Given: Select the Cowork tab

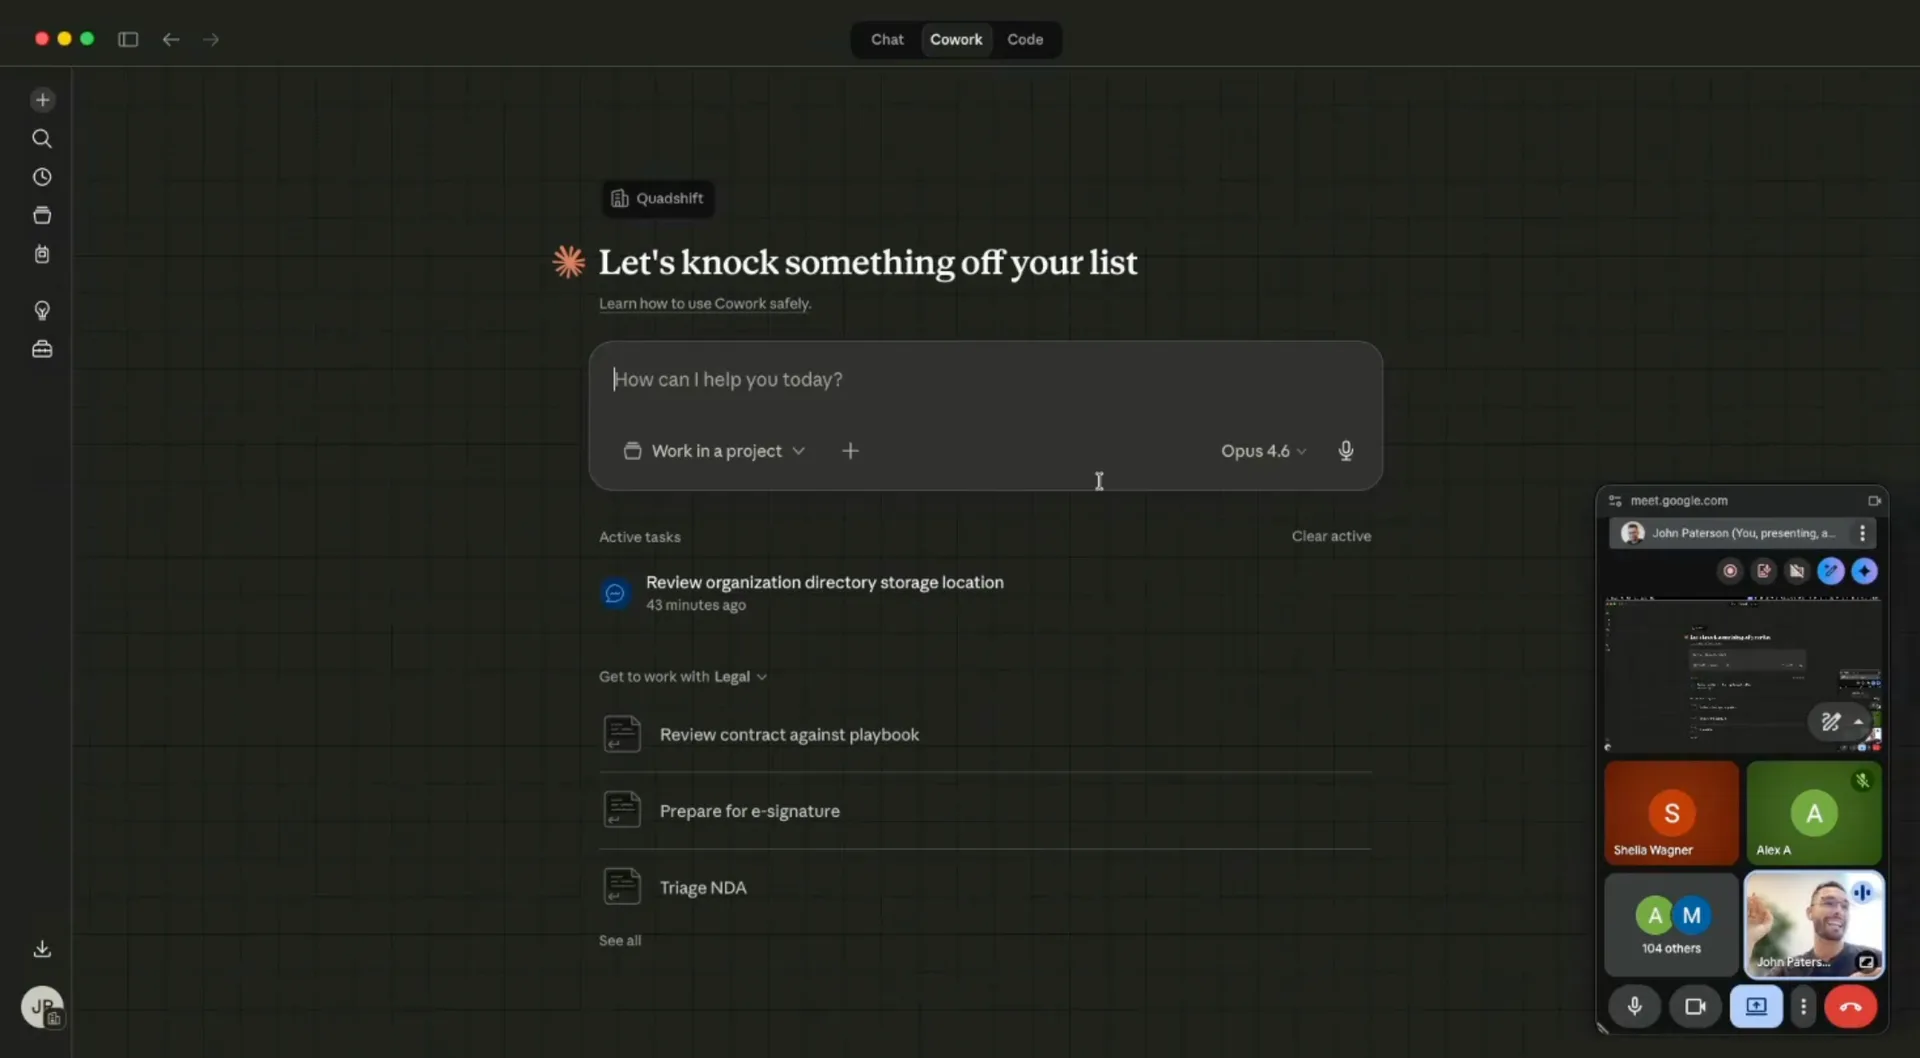Looking at the screenshot, I should [956, 39].
